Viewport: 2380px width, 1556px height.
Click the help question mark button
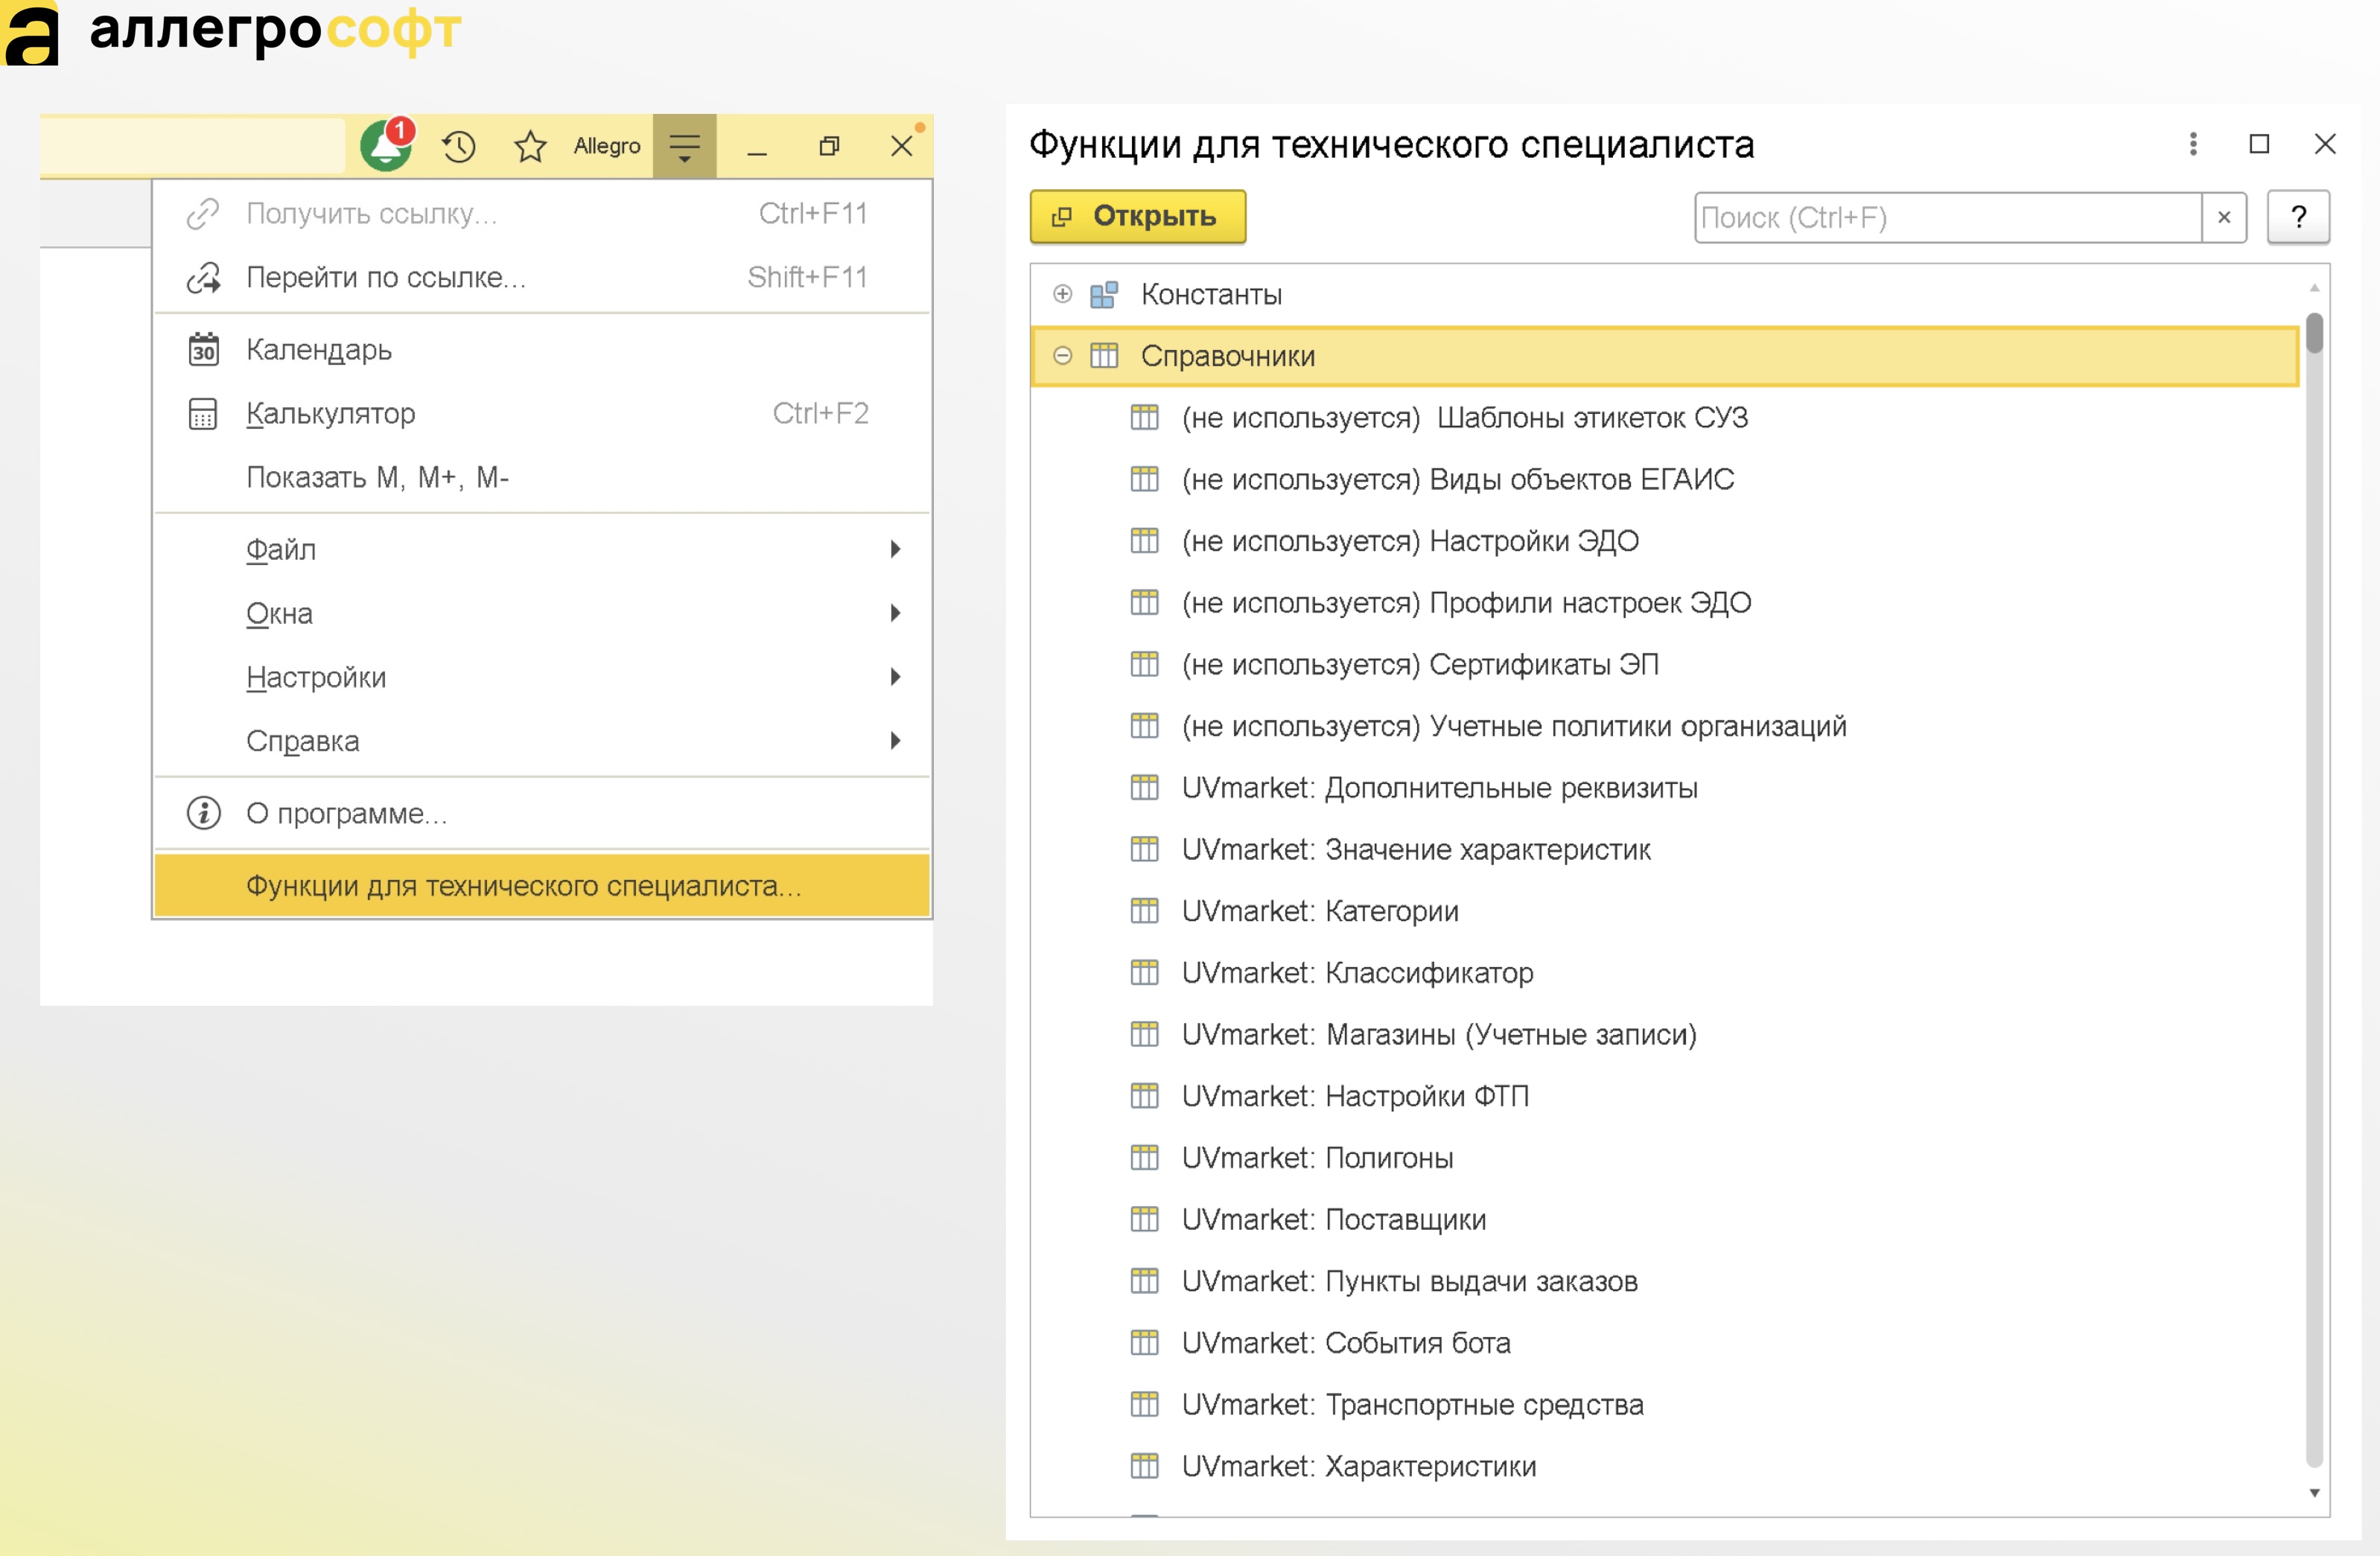pos(2298,217)
